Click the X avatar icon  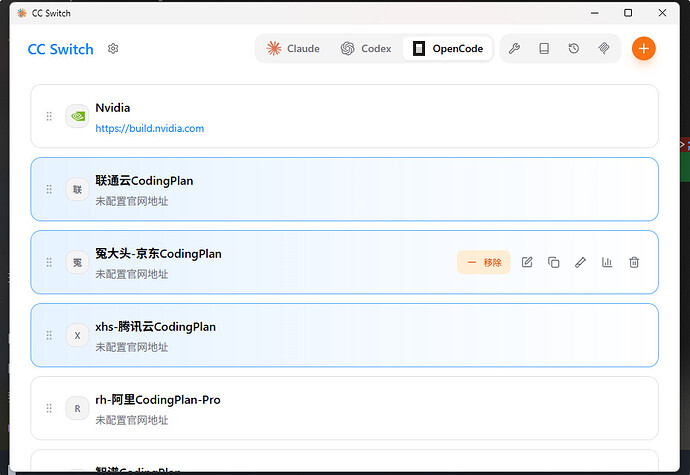[x=77, y=335]
